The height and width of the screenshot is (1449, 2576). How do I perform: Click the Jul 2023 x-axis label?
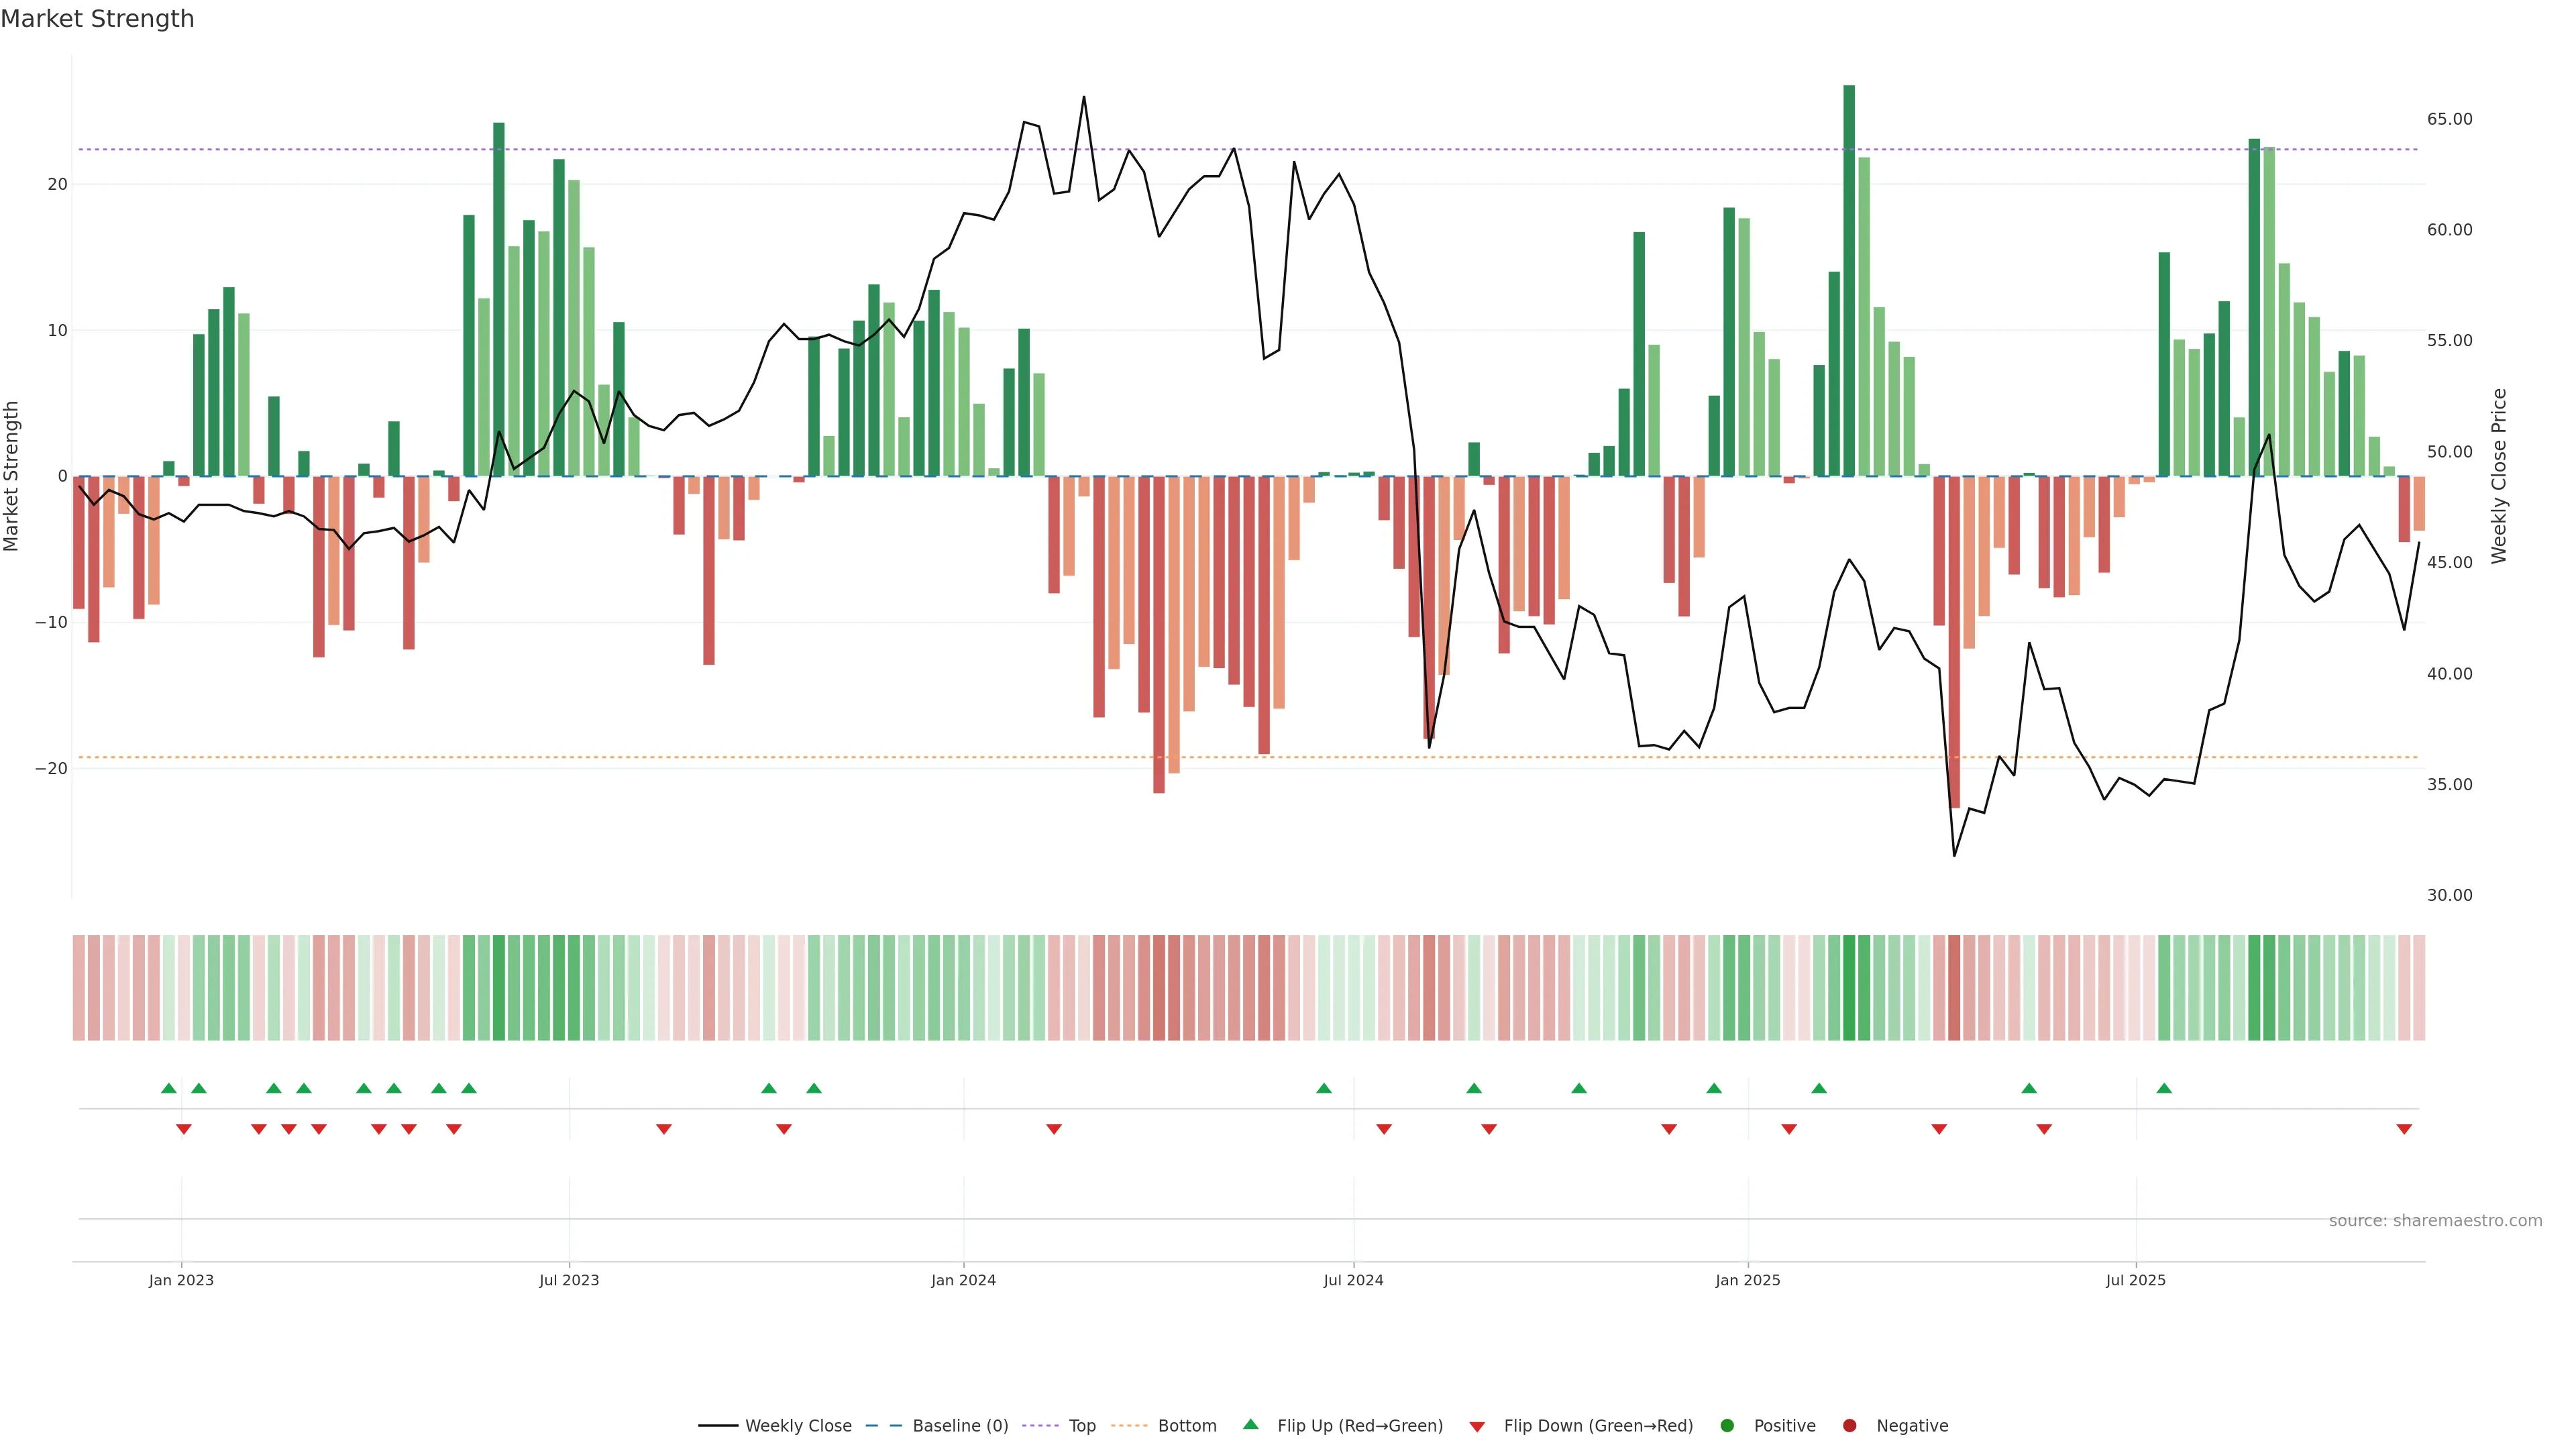pos(569,1280)
